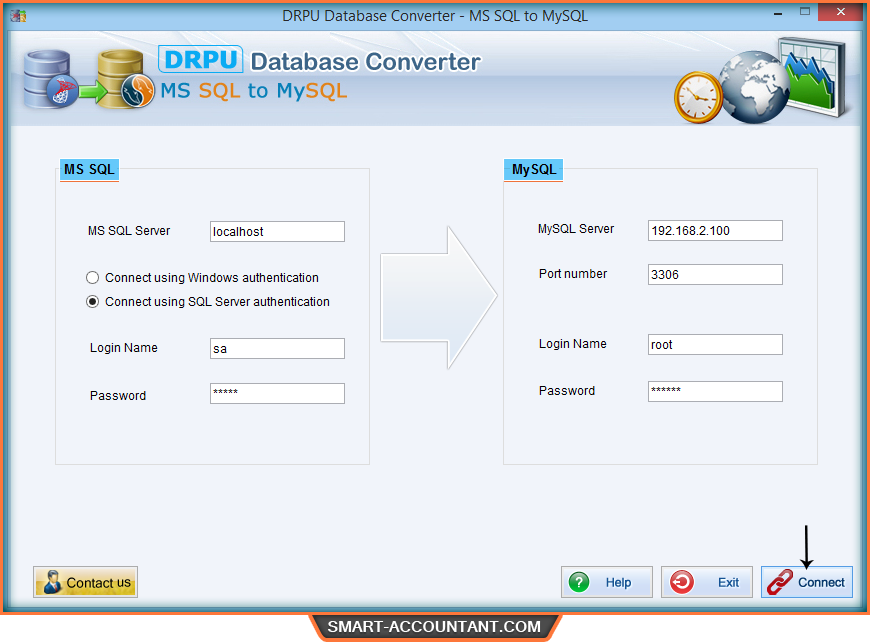The width and height of the screenshot is (870, 642).
Task: Click the MySQL Server address field
Action: click(715, 231)
